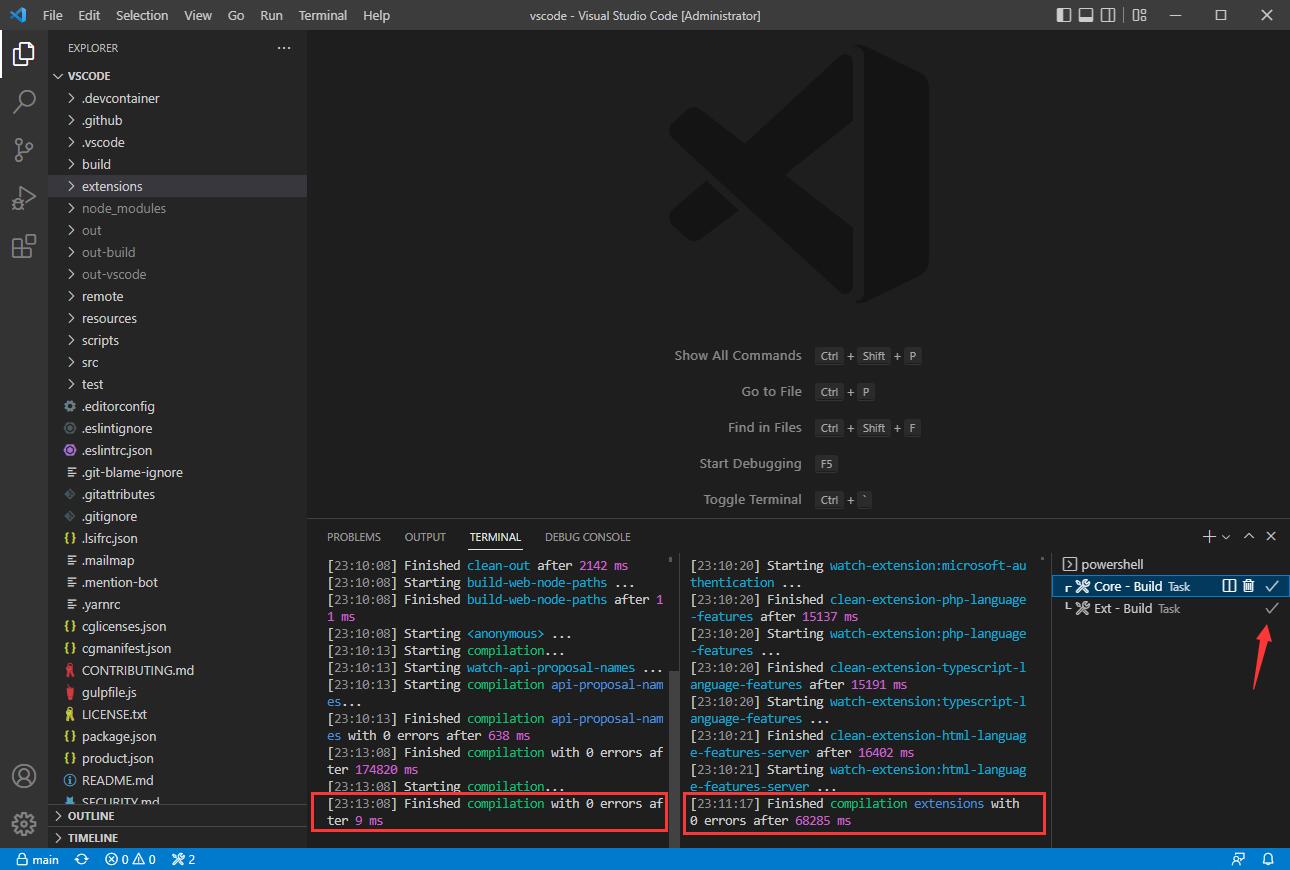
Task: Click the new terminal plus icon
Action: coord(1209,537)
